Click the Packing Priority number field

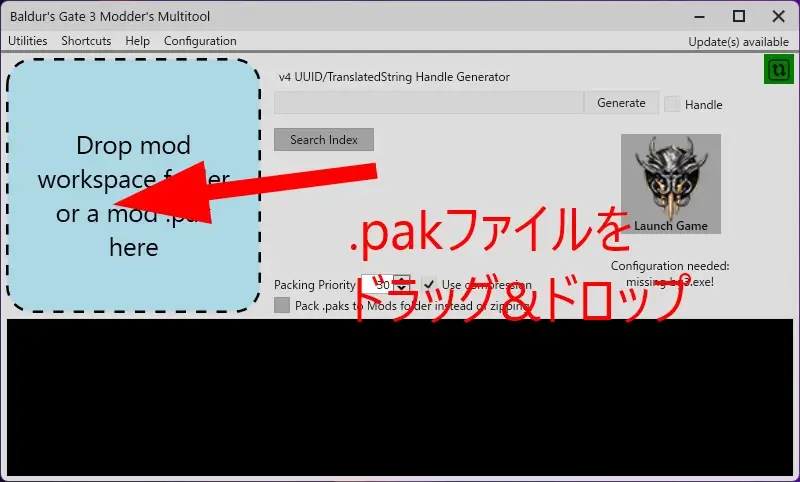click(x=377, y=285)
